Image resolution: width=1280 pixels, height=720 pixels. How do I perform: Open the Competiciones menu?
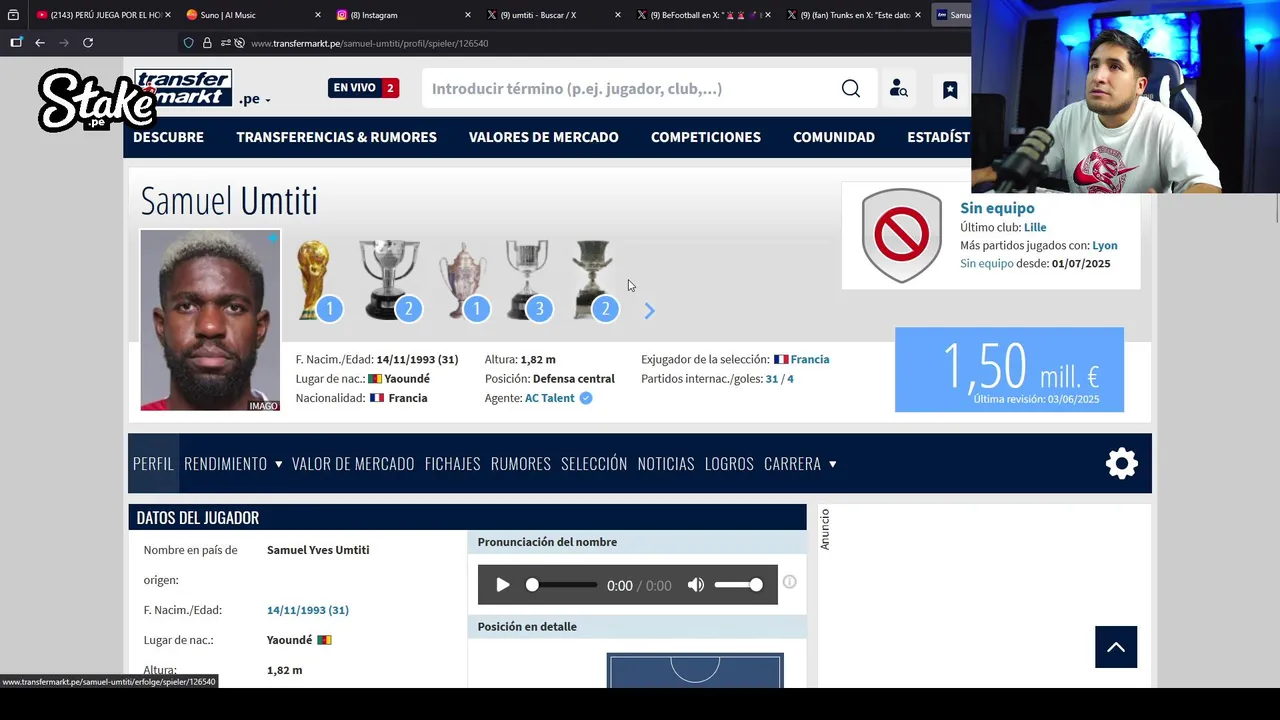point(706,137)
